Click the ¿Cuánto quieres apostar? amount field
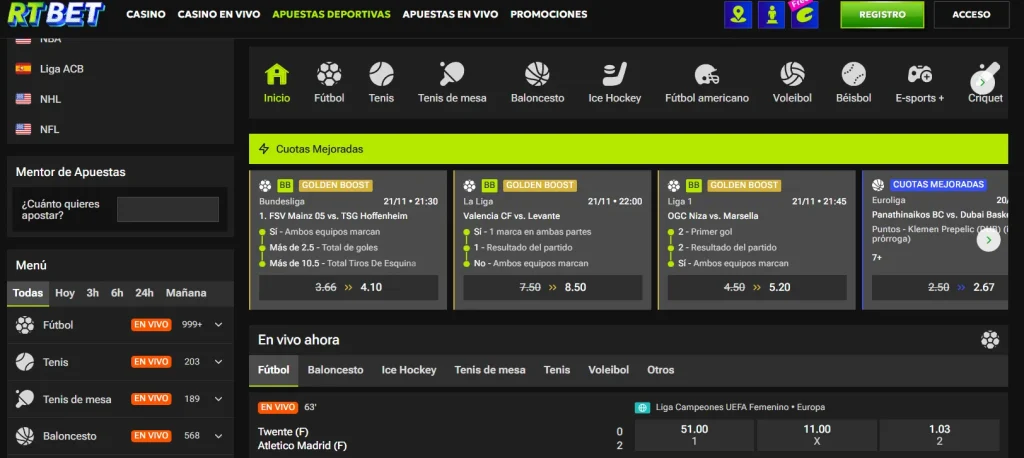 (x=168, y=210)
